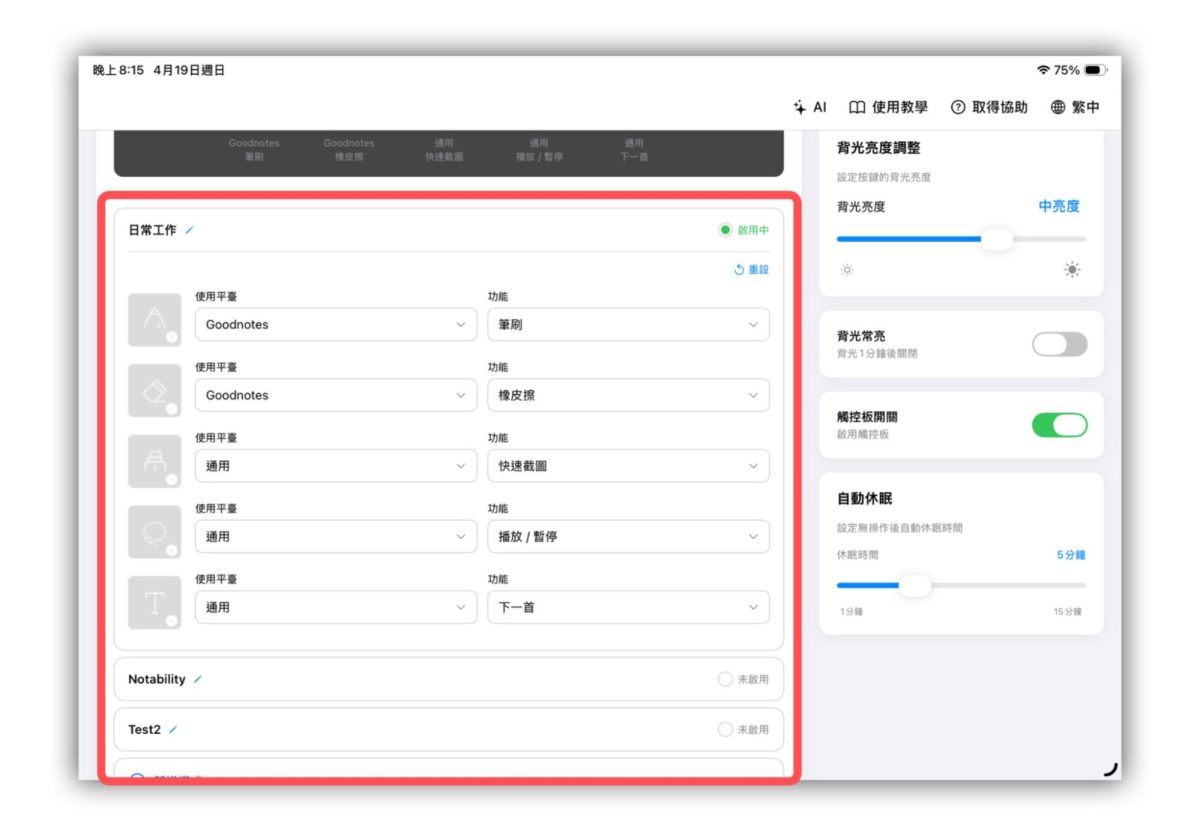
Task: Click the 重設 reset button
Action: [752, 270]
